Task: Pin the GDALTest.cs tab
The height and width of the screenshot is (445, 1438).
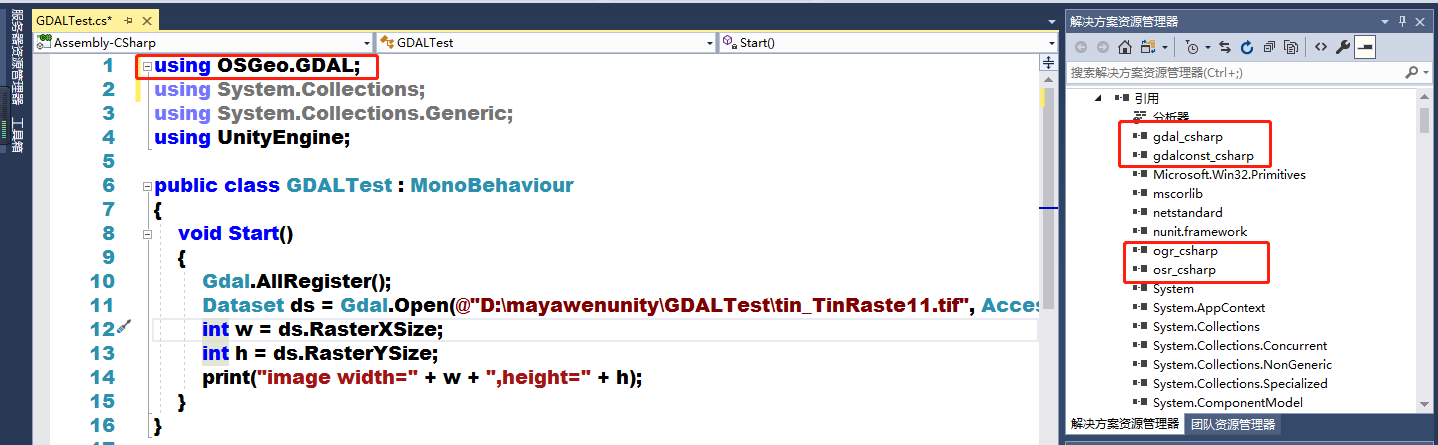Action: pos(129,20)
